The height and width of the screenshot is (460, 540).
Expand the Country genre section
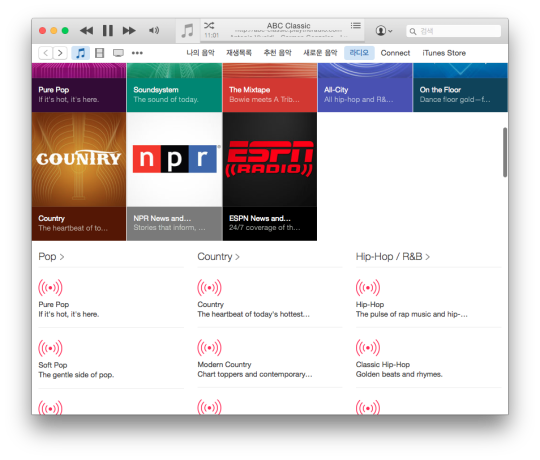tap(218, 257)
